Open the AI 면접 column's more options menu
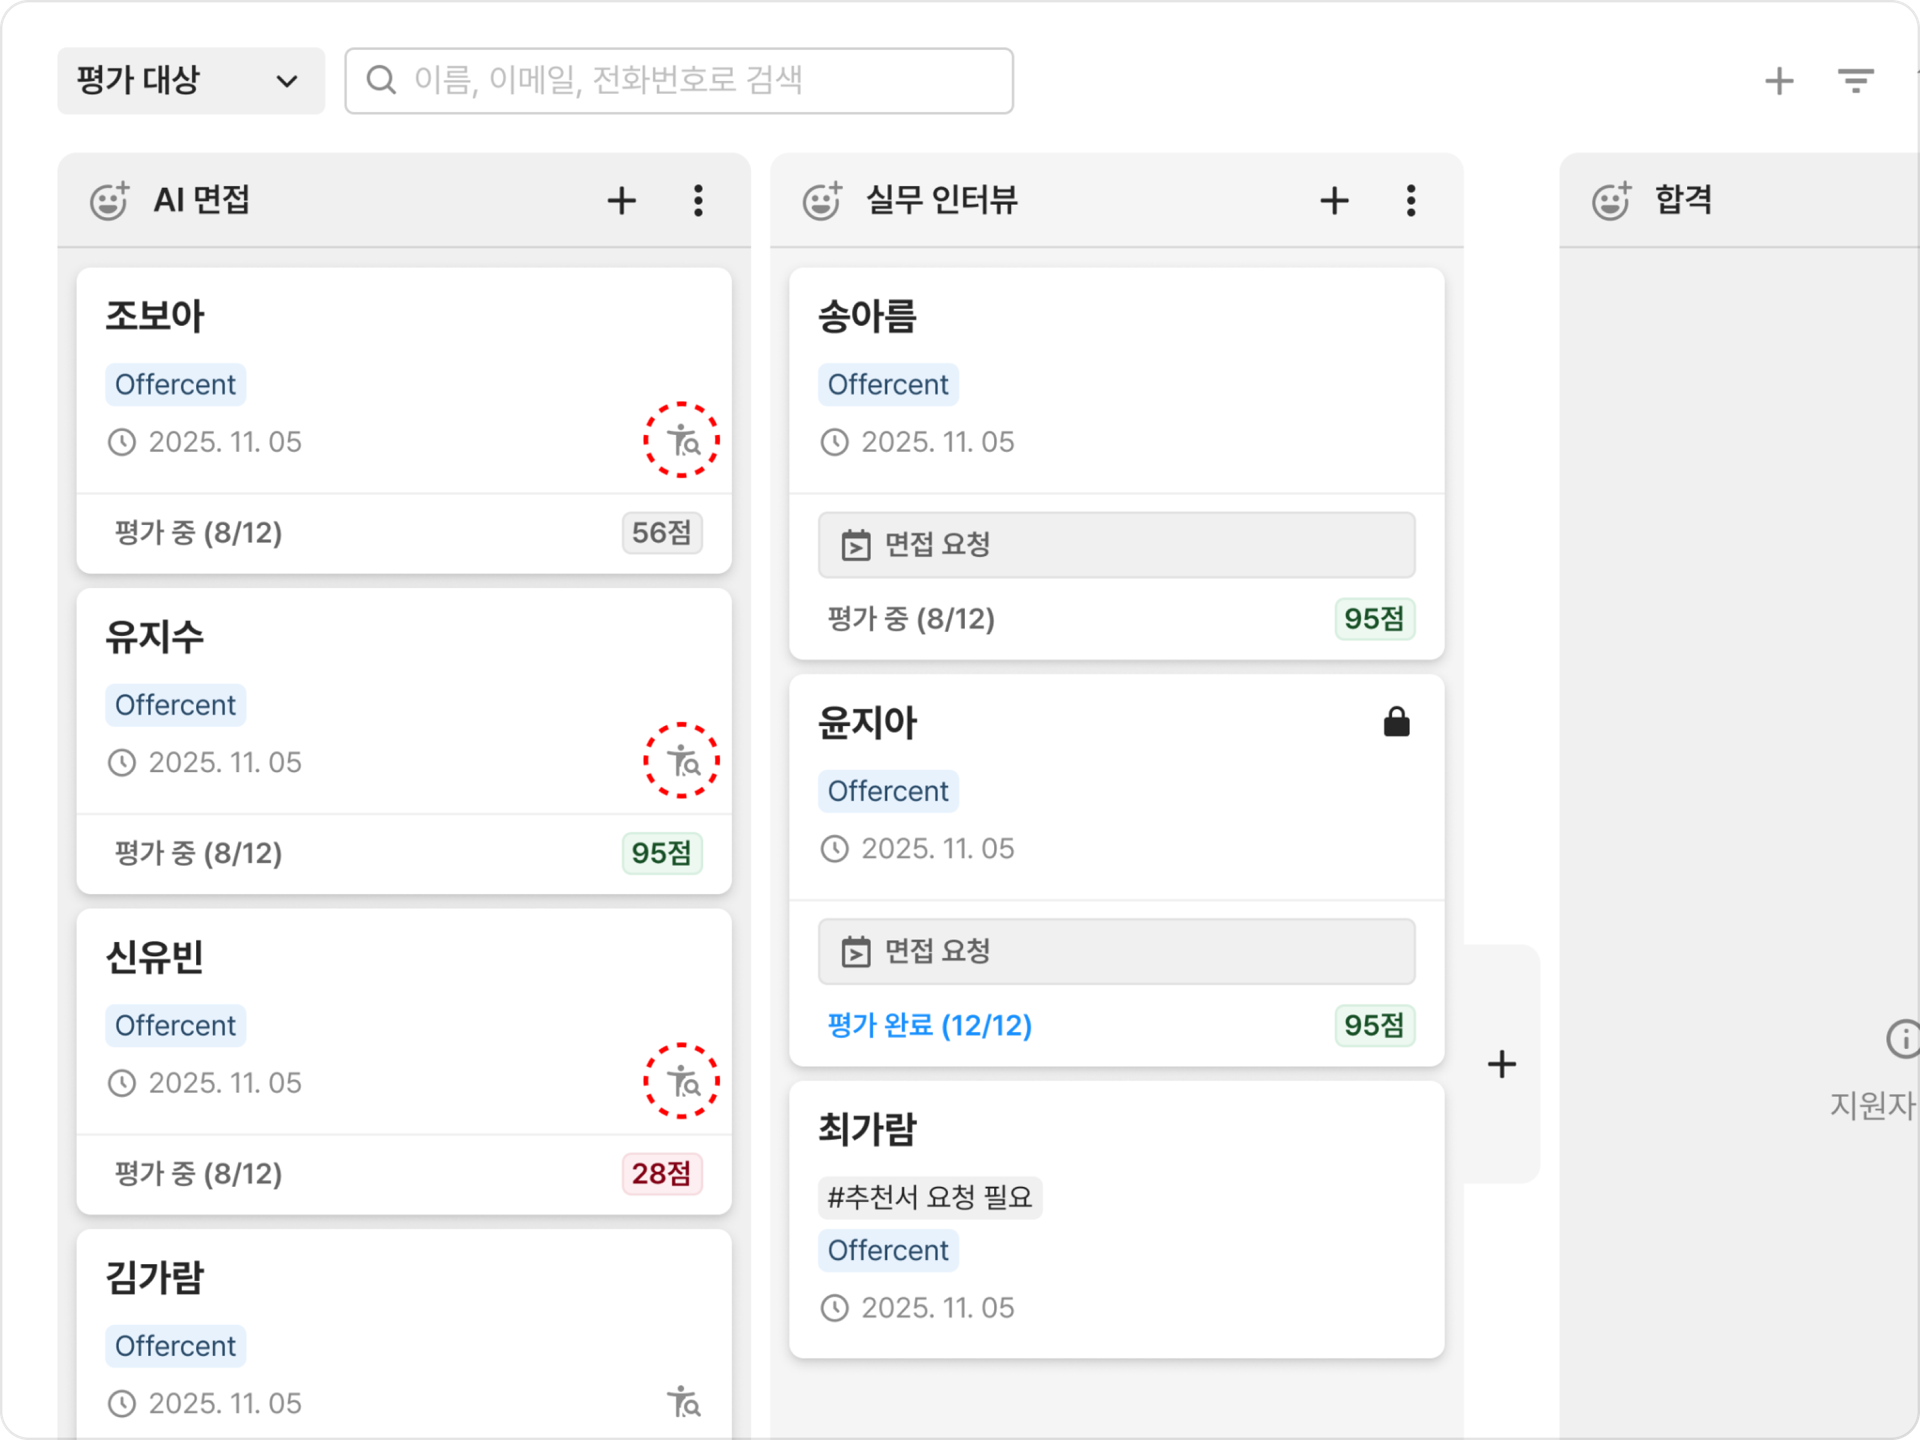 (x=698, y=201)
